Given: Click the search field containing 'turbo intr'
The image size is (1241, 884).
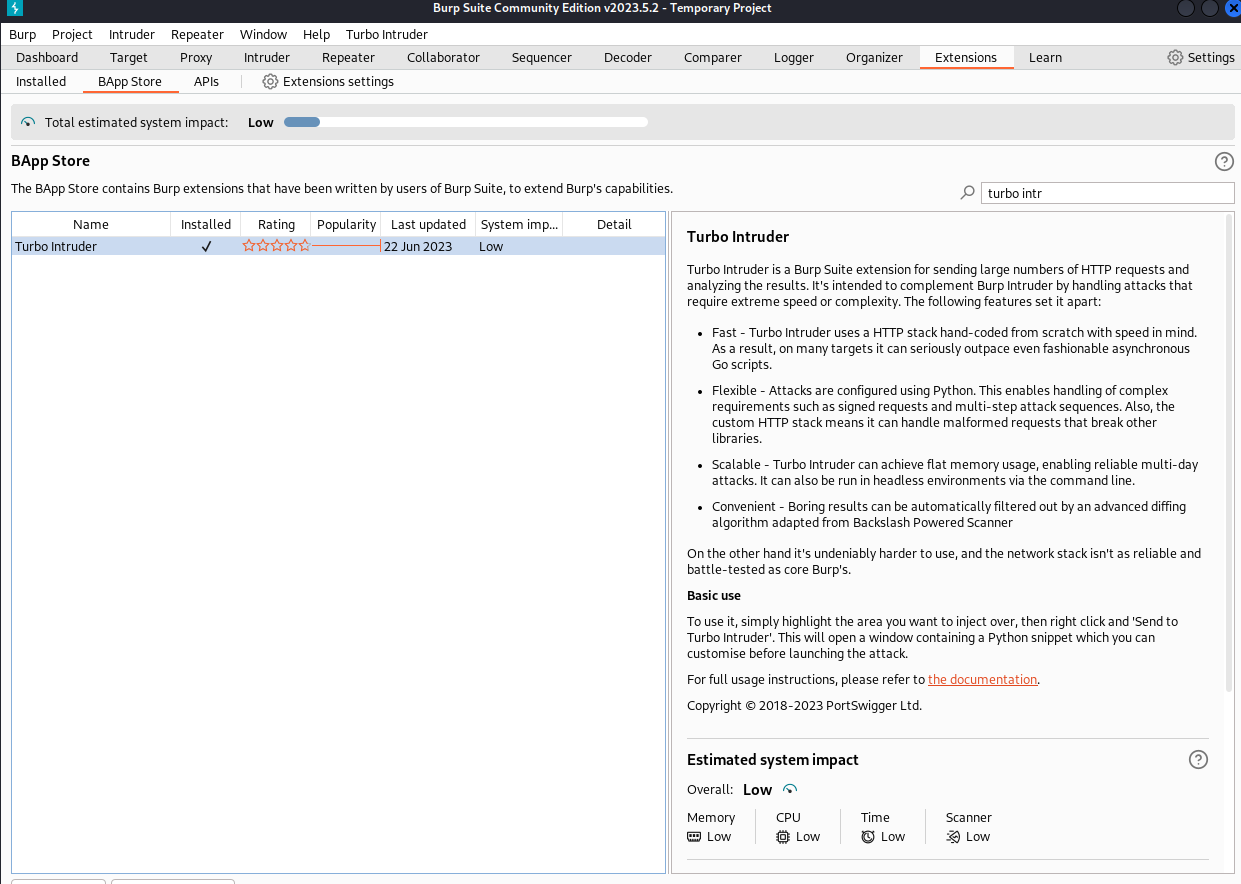Looking at the screenshot, I should pos(1108,193).
